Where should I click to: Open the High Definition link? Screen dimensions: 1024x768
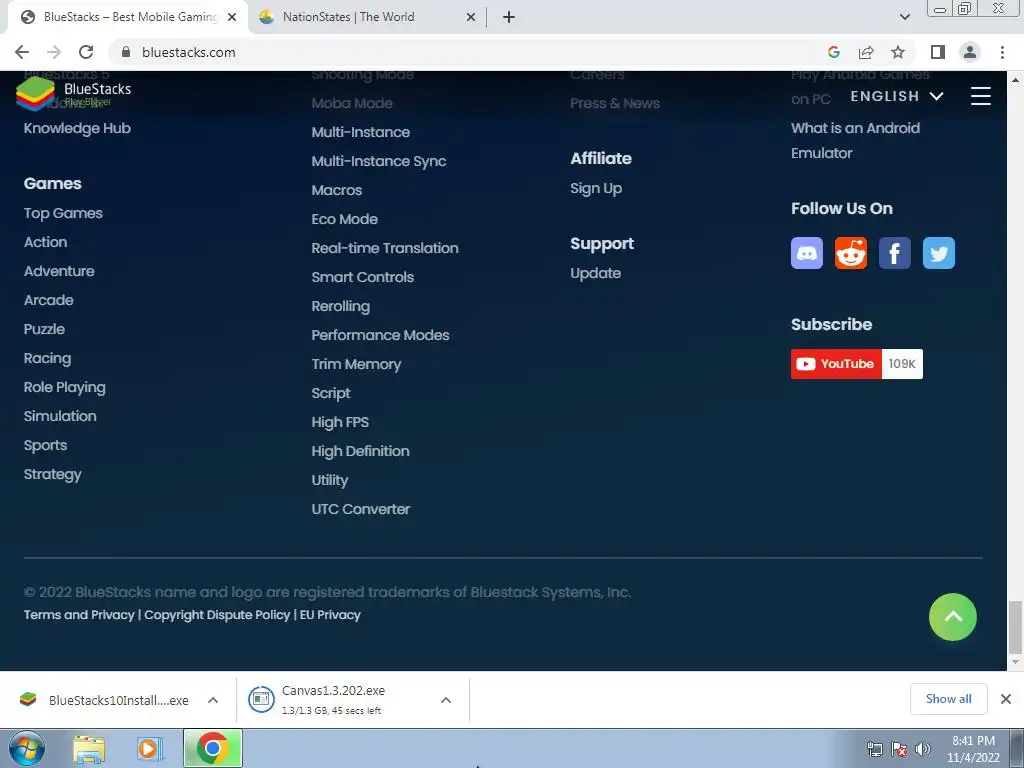(x=360, y=451)
